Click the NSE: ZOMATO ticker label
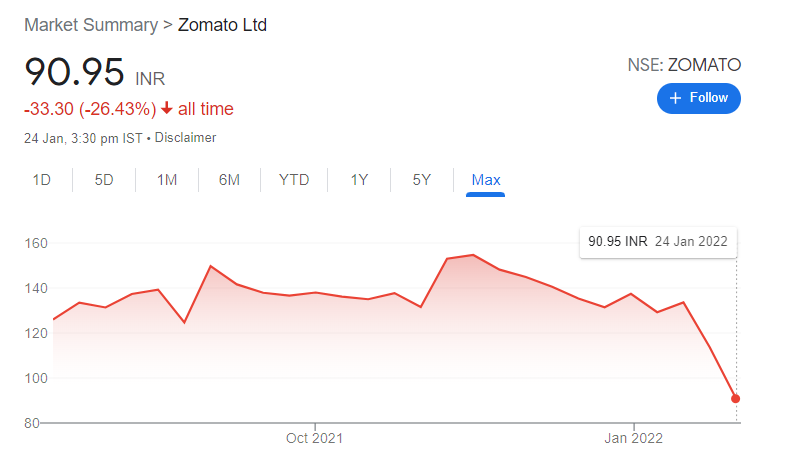The image size is (789, 454). (684, 65)
